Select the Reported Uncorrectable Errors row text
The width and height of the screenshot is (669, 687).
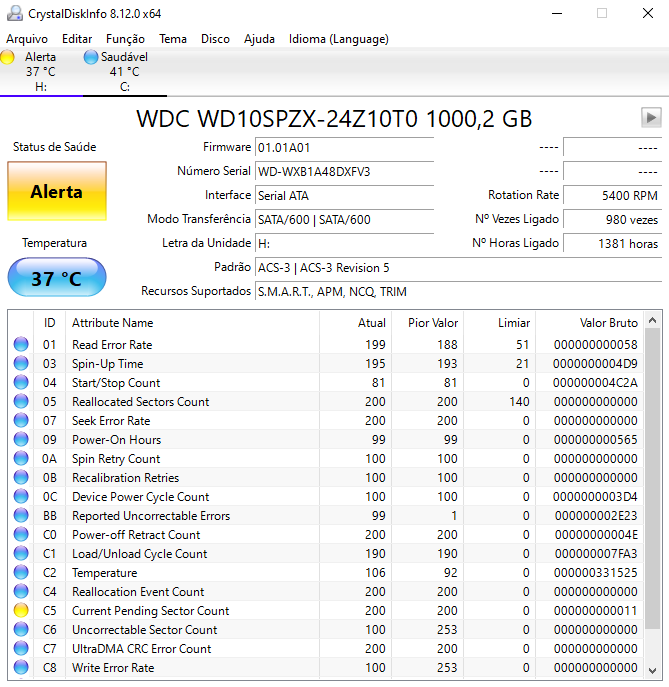tap(151, 515)
